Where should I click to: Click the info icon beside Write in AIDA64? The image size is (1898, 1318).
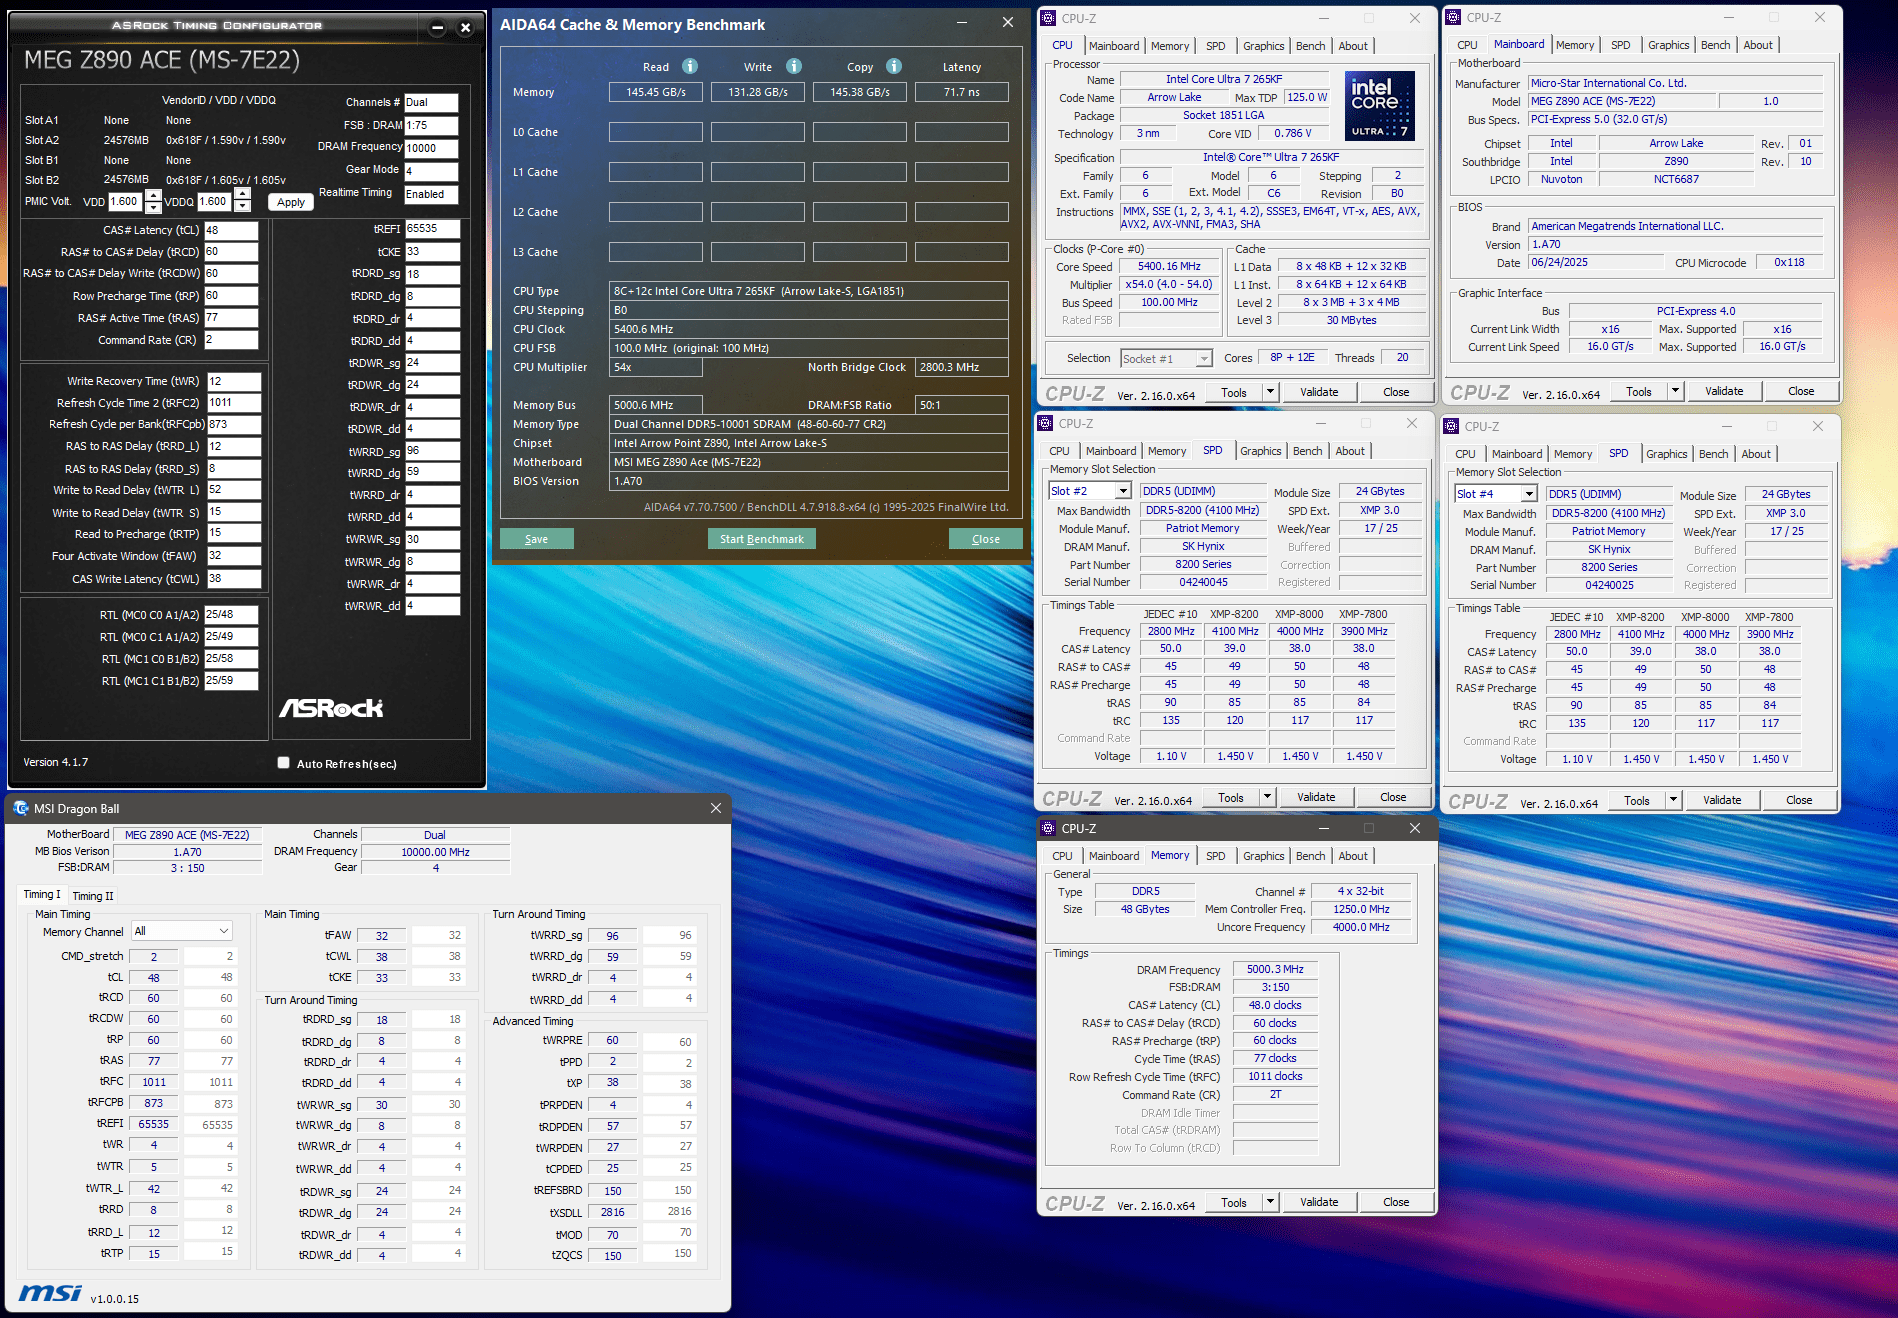click(x=794, y=66)
